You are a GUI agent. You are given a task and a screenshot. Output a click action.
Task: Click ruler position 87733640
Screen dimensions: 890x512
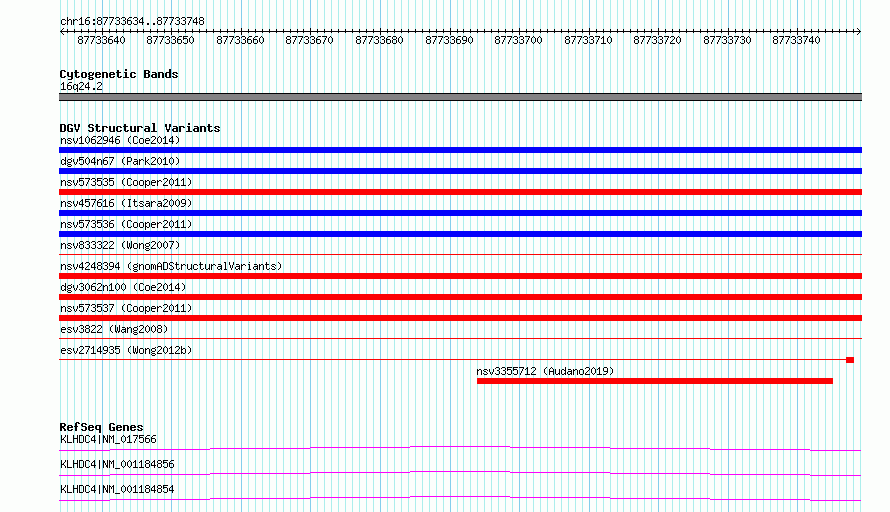102,40
